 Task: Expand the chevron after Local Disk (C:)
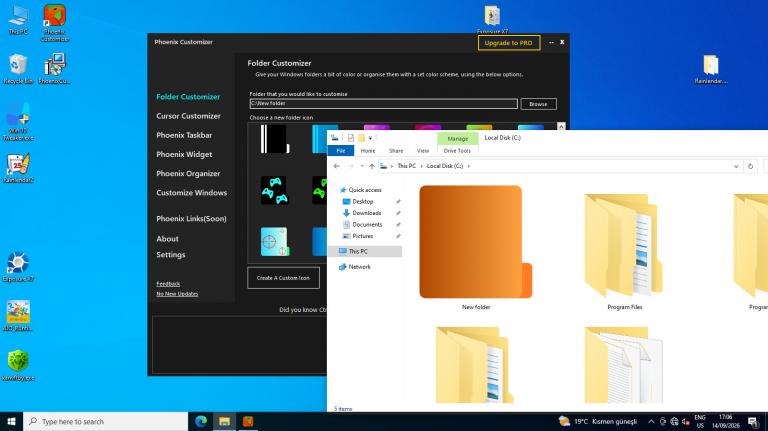click(x=468, y=166)
